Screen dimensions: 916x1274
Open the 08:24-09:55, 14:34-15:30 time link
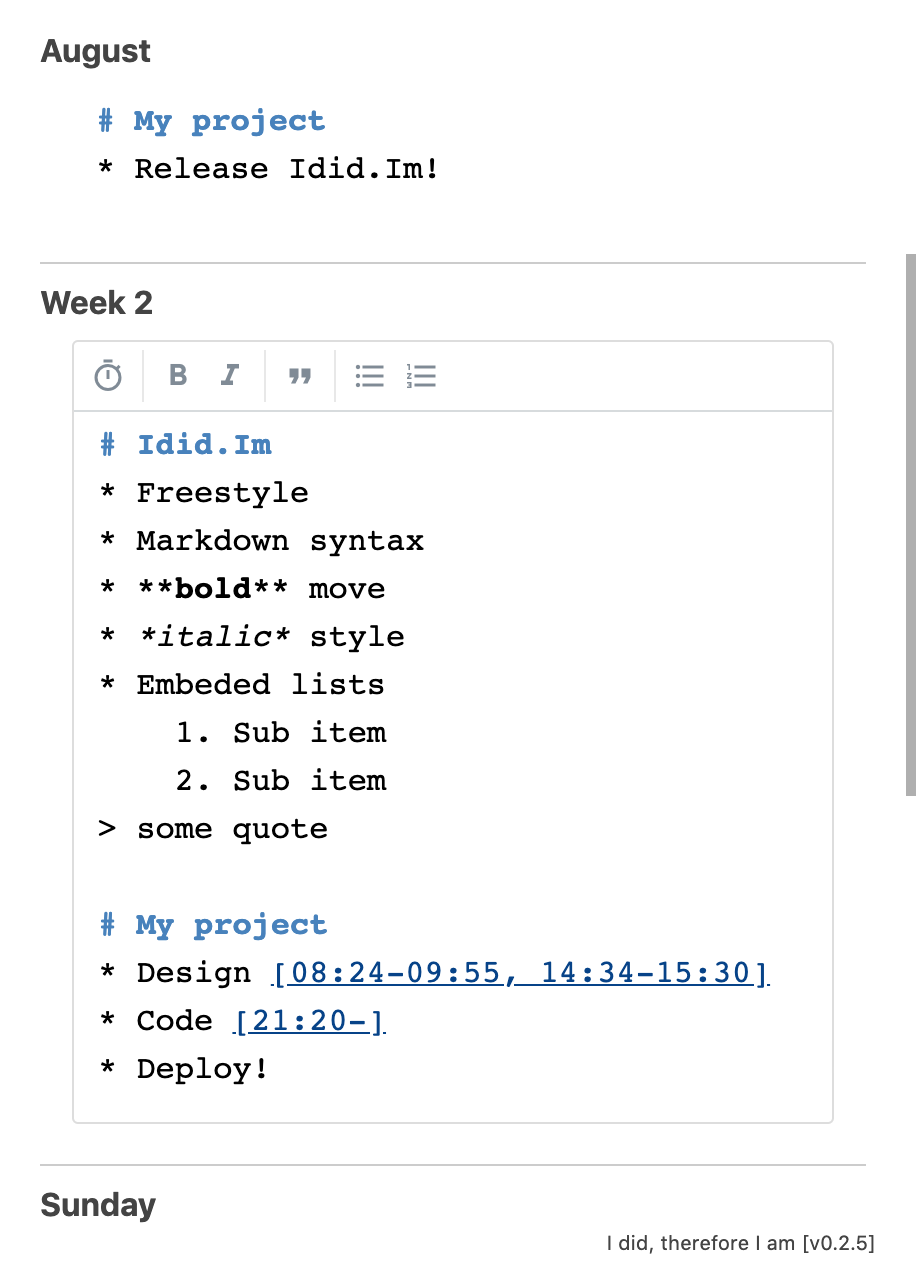point(520,973)
